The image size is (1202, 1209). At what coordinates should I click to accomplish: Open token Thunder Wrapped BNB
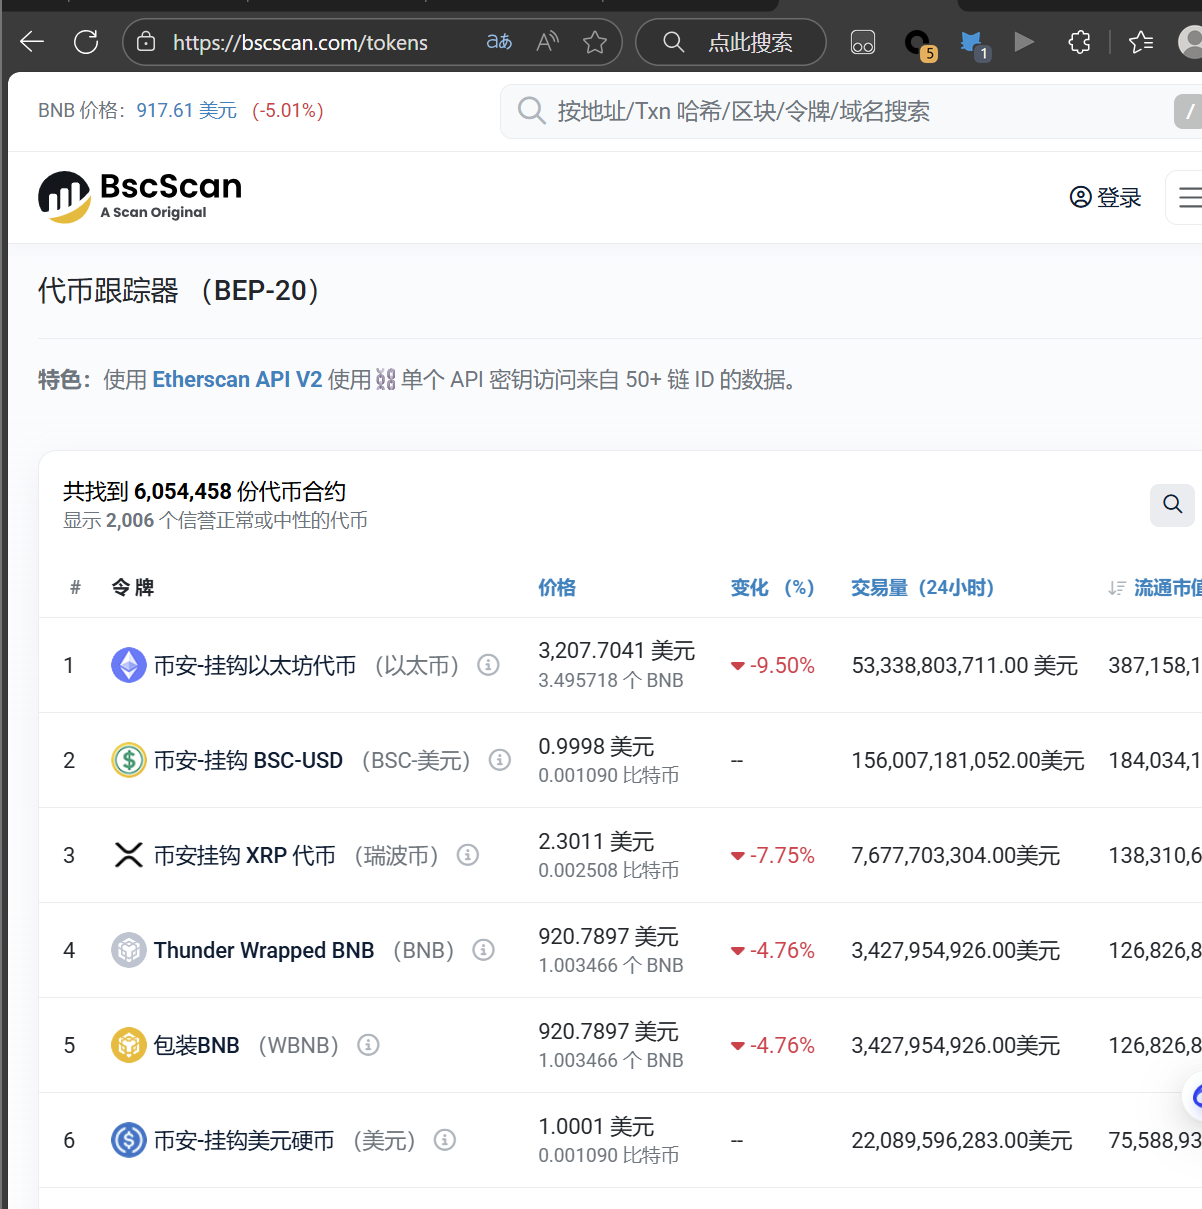pyautogui.click(x=264, y=950)
